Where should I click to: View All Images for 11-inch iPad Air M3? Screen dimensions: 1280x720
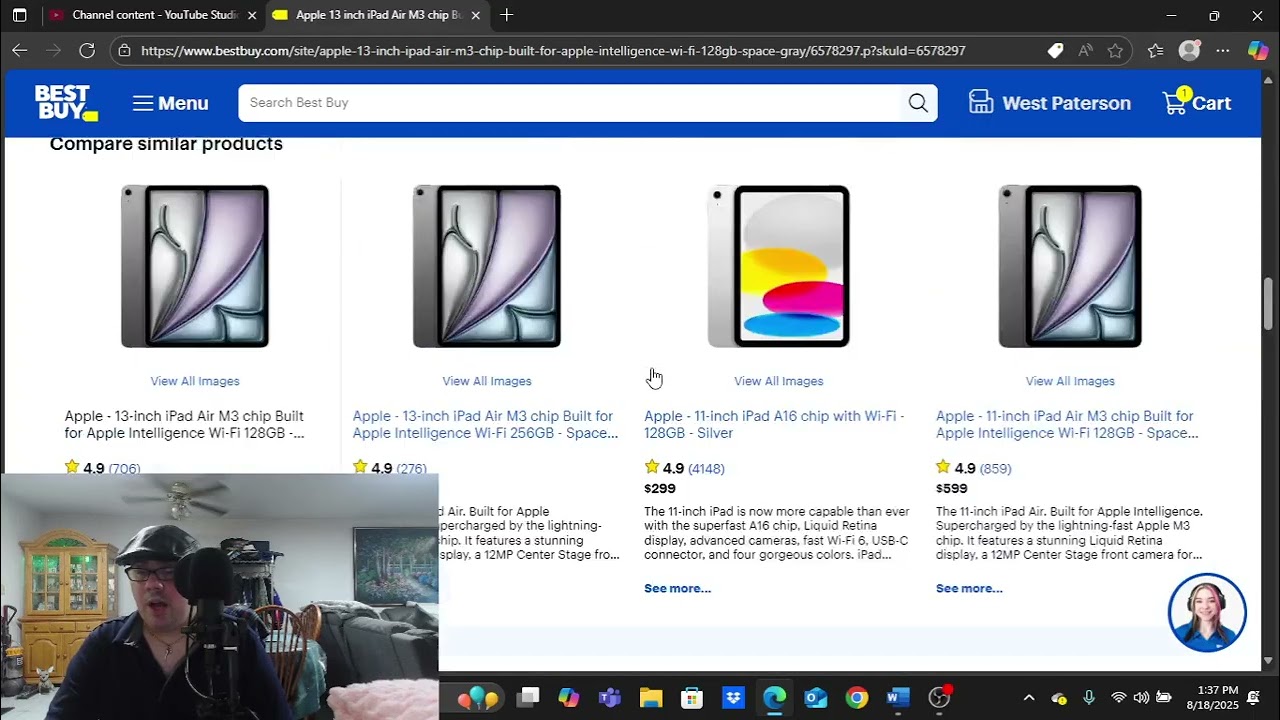click(x=1070, y=381)
